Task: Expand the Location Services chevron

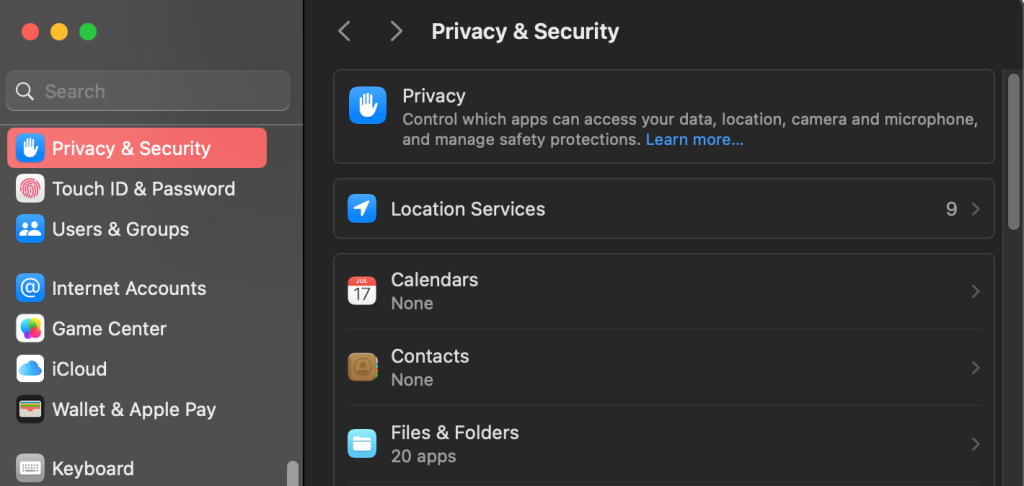Action: coord(976,209)
